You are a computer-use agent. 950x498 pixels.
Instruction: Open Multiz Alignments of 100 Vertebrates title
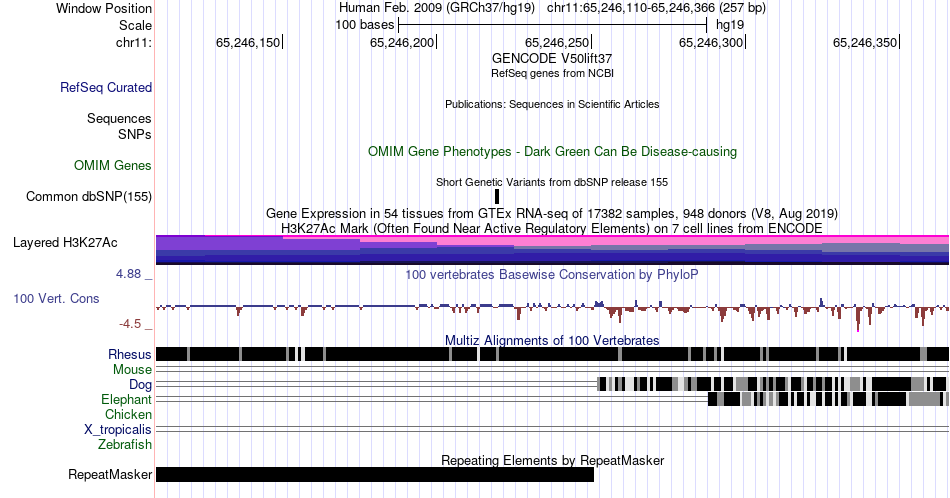pyautogui.click(x=552, y=340)
